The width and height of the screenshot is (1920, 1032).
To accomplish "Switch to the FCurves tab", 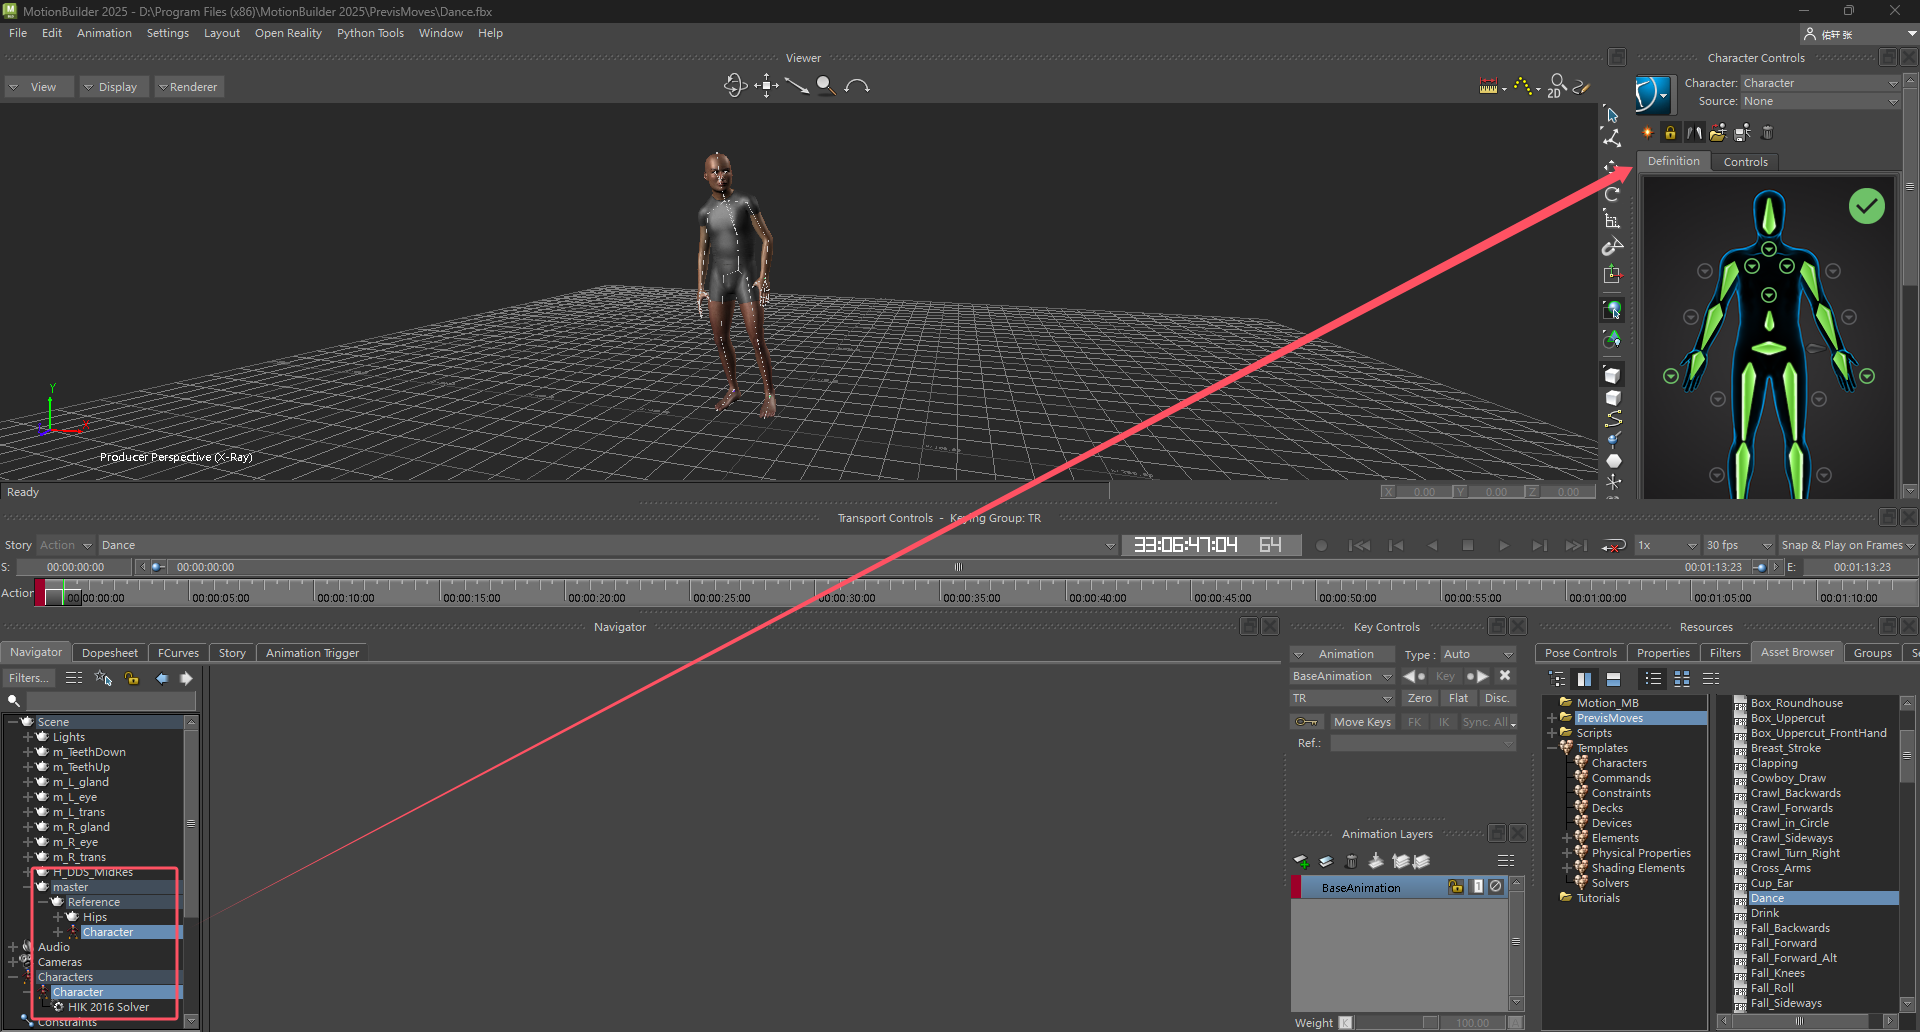I will pos(178,653).
